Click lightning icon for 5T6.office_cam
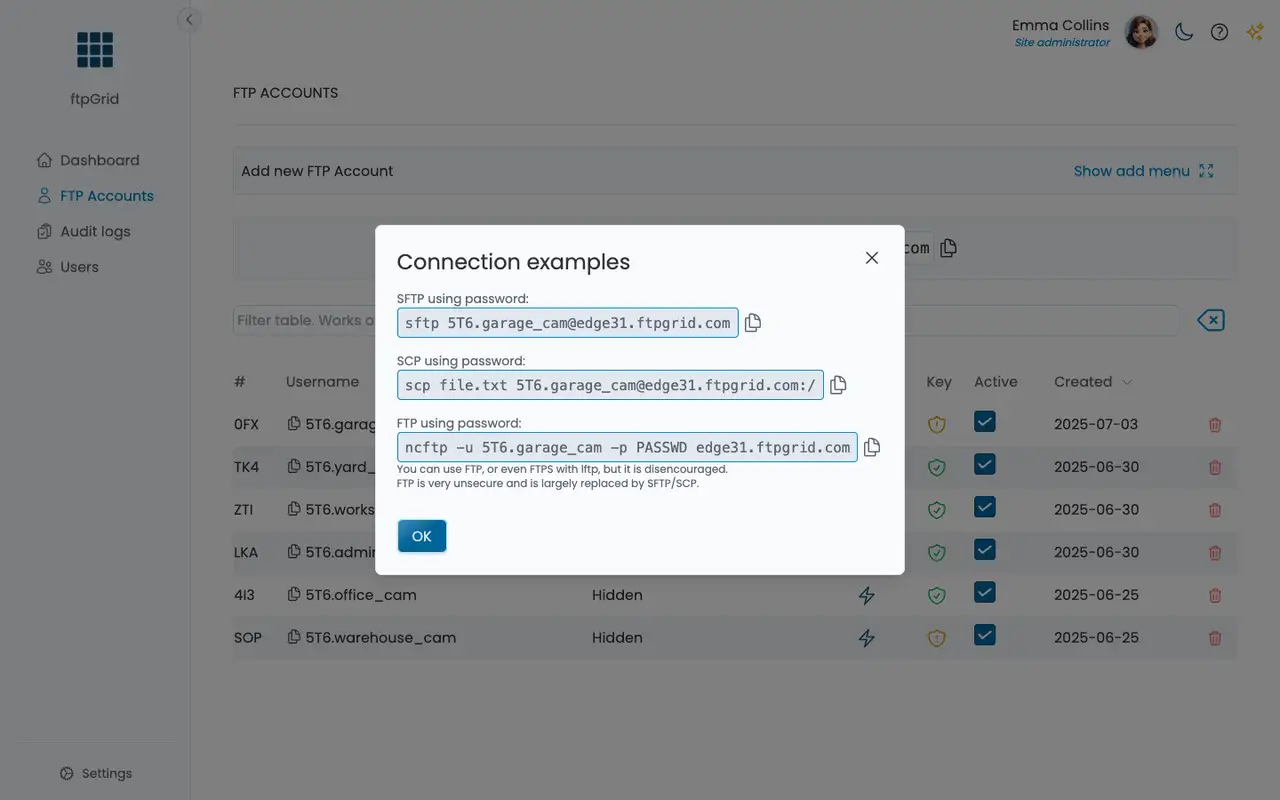Viewport: 1280px width, 800px height. (x=867, y=595)
